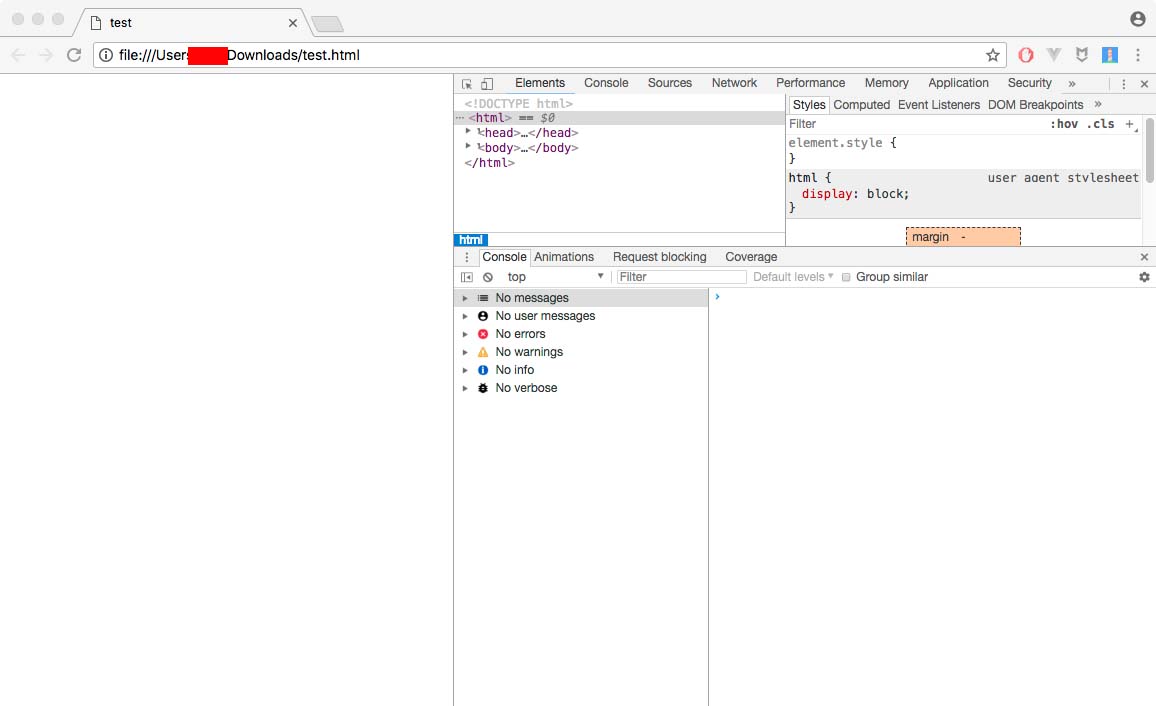Click the html breadcrumb at Elements bottom
This screenshot has height=706, width=1156.
tap(471, 240)
